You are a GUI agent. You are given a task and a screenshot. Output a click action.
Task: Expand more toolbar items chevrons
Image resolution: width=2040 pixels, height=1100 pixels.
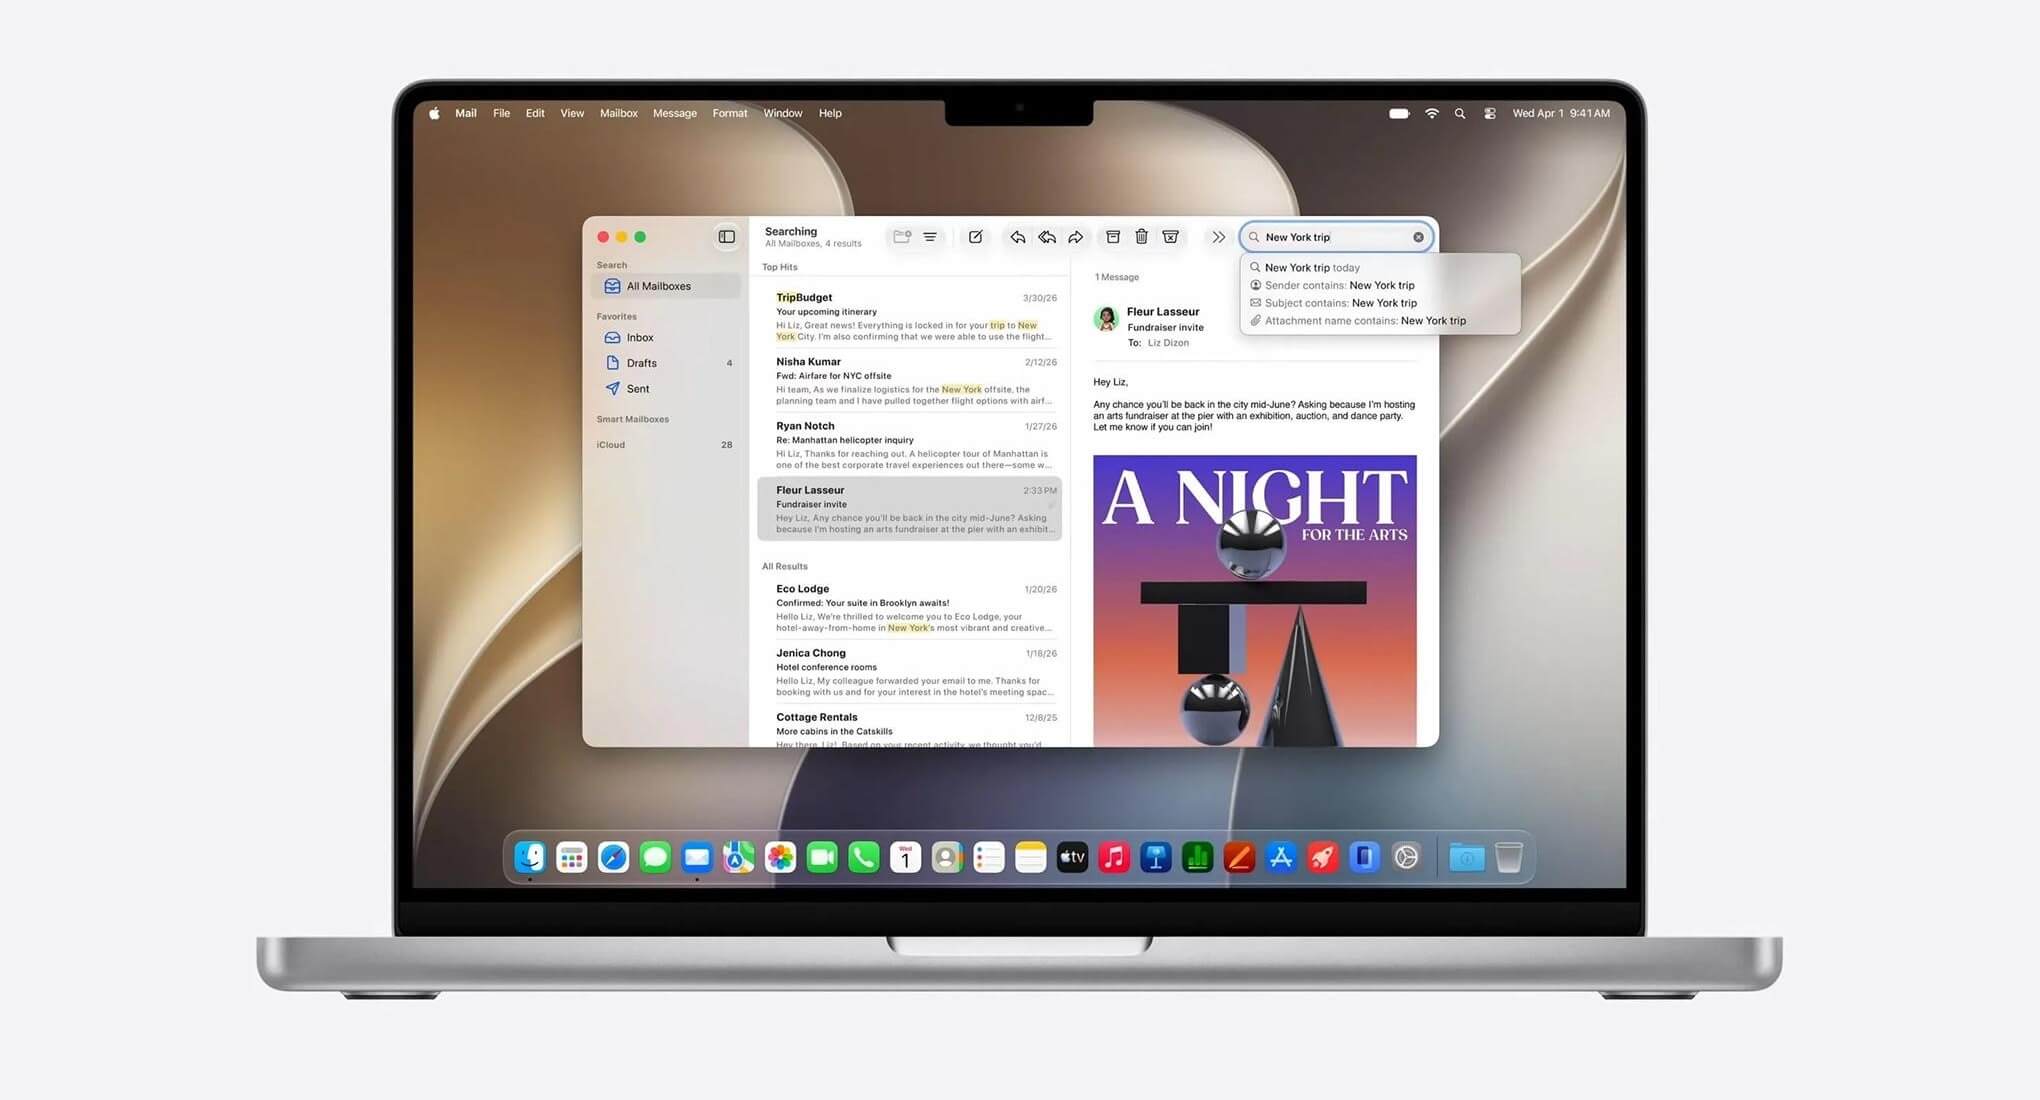(x=1218, y=237)
